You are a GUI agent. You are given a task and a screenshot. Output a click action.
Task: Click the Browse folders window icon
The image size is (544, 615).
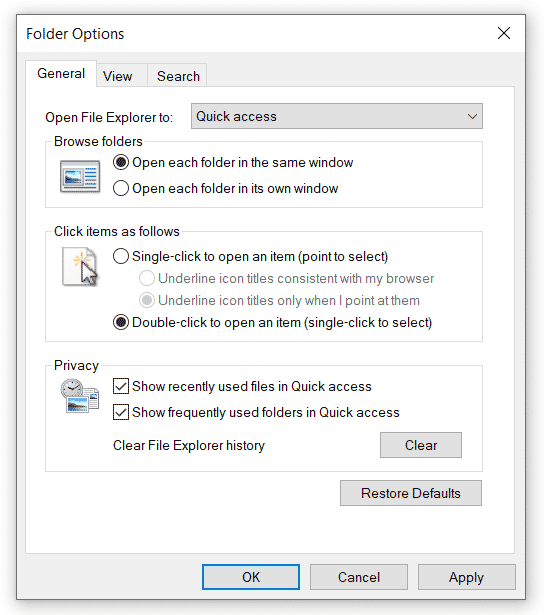click(x=80, y=176)
